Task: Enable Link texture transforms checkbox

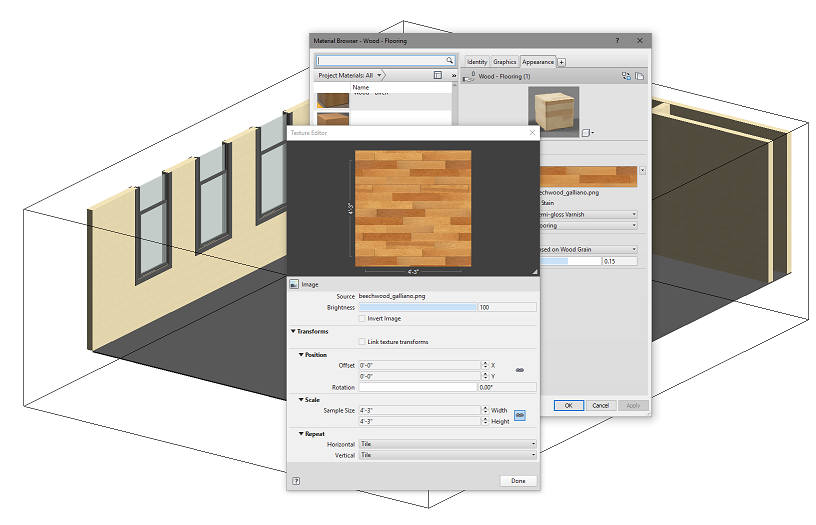Action: tap(362, 342)
